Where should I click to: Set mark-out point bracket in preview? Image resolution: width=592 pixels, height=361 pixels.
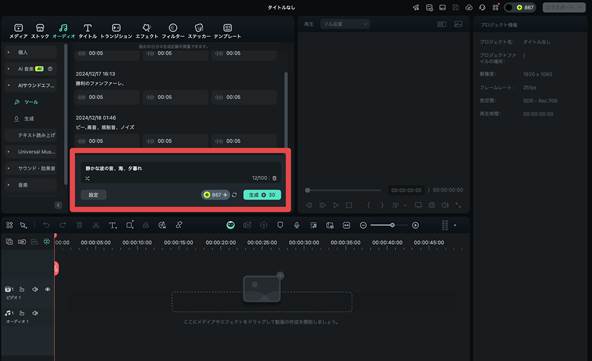point(382,205)
